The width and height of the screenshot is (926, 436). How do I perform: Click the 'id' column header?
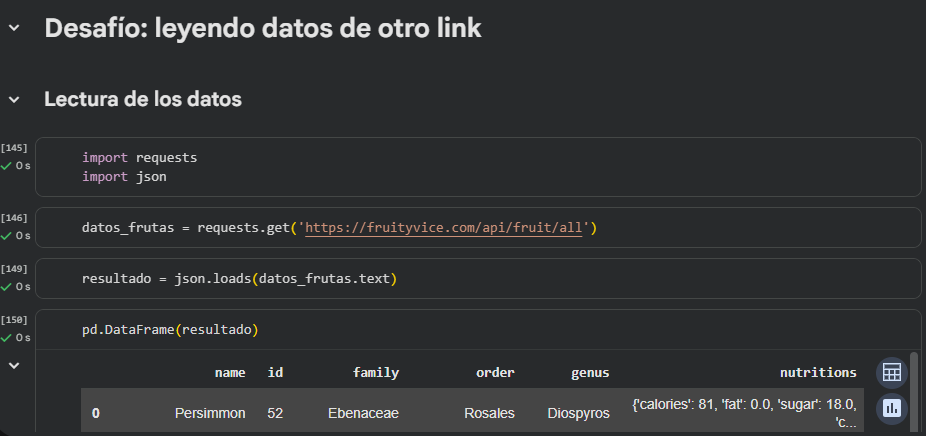pyautogui.click(x=275, y=373)
